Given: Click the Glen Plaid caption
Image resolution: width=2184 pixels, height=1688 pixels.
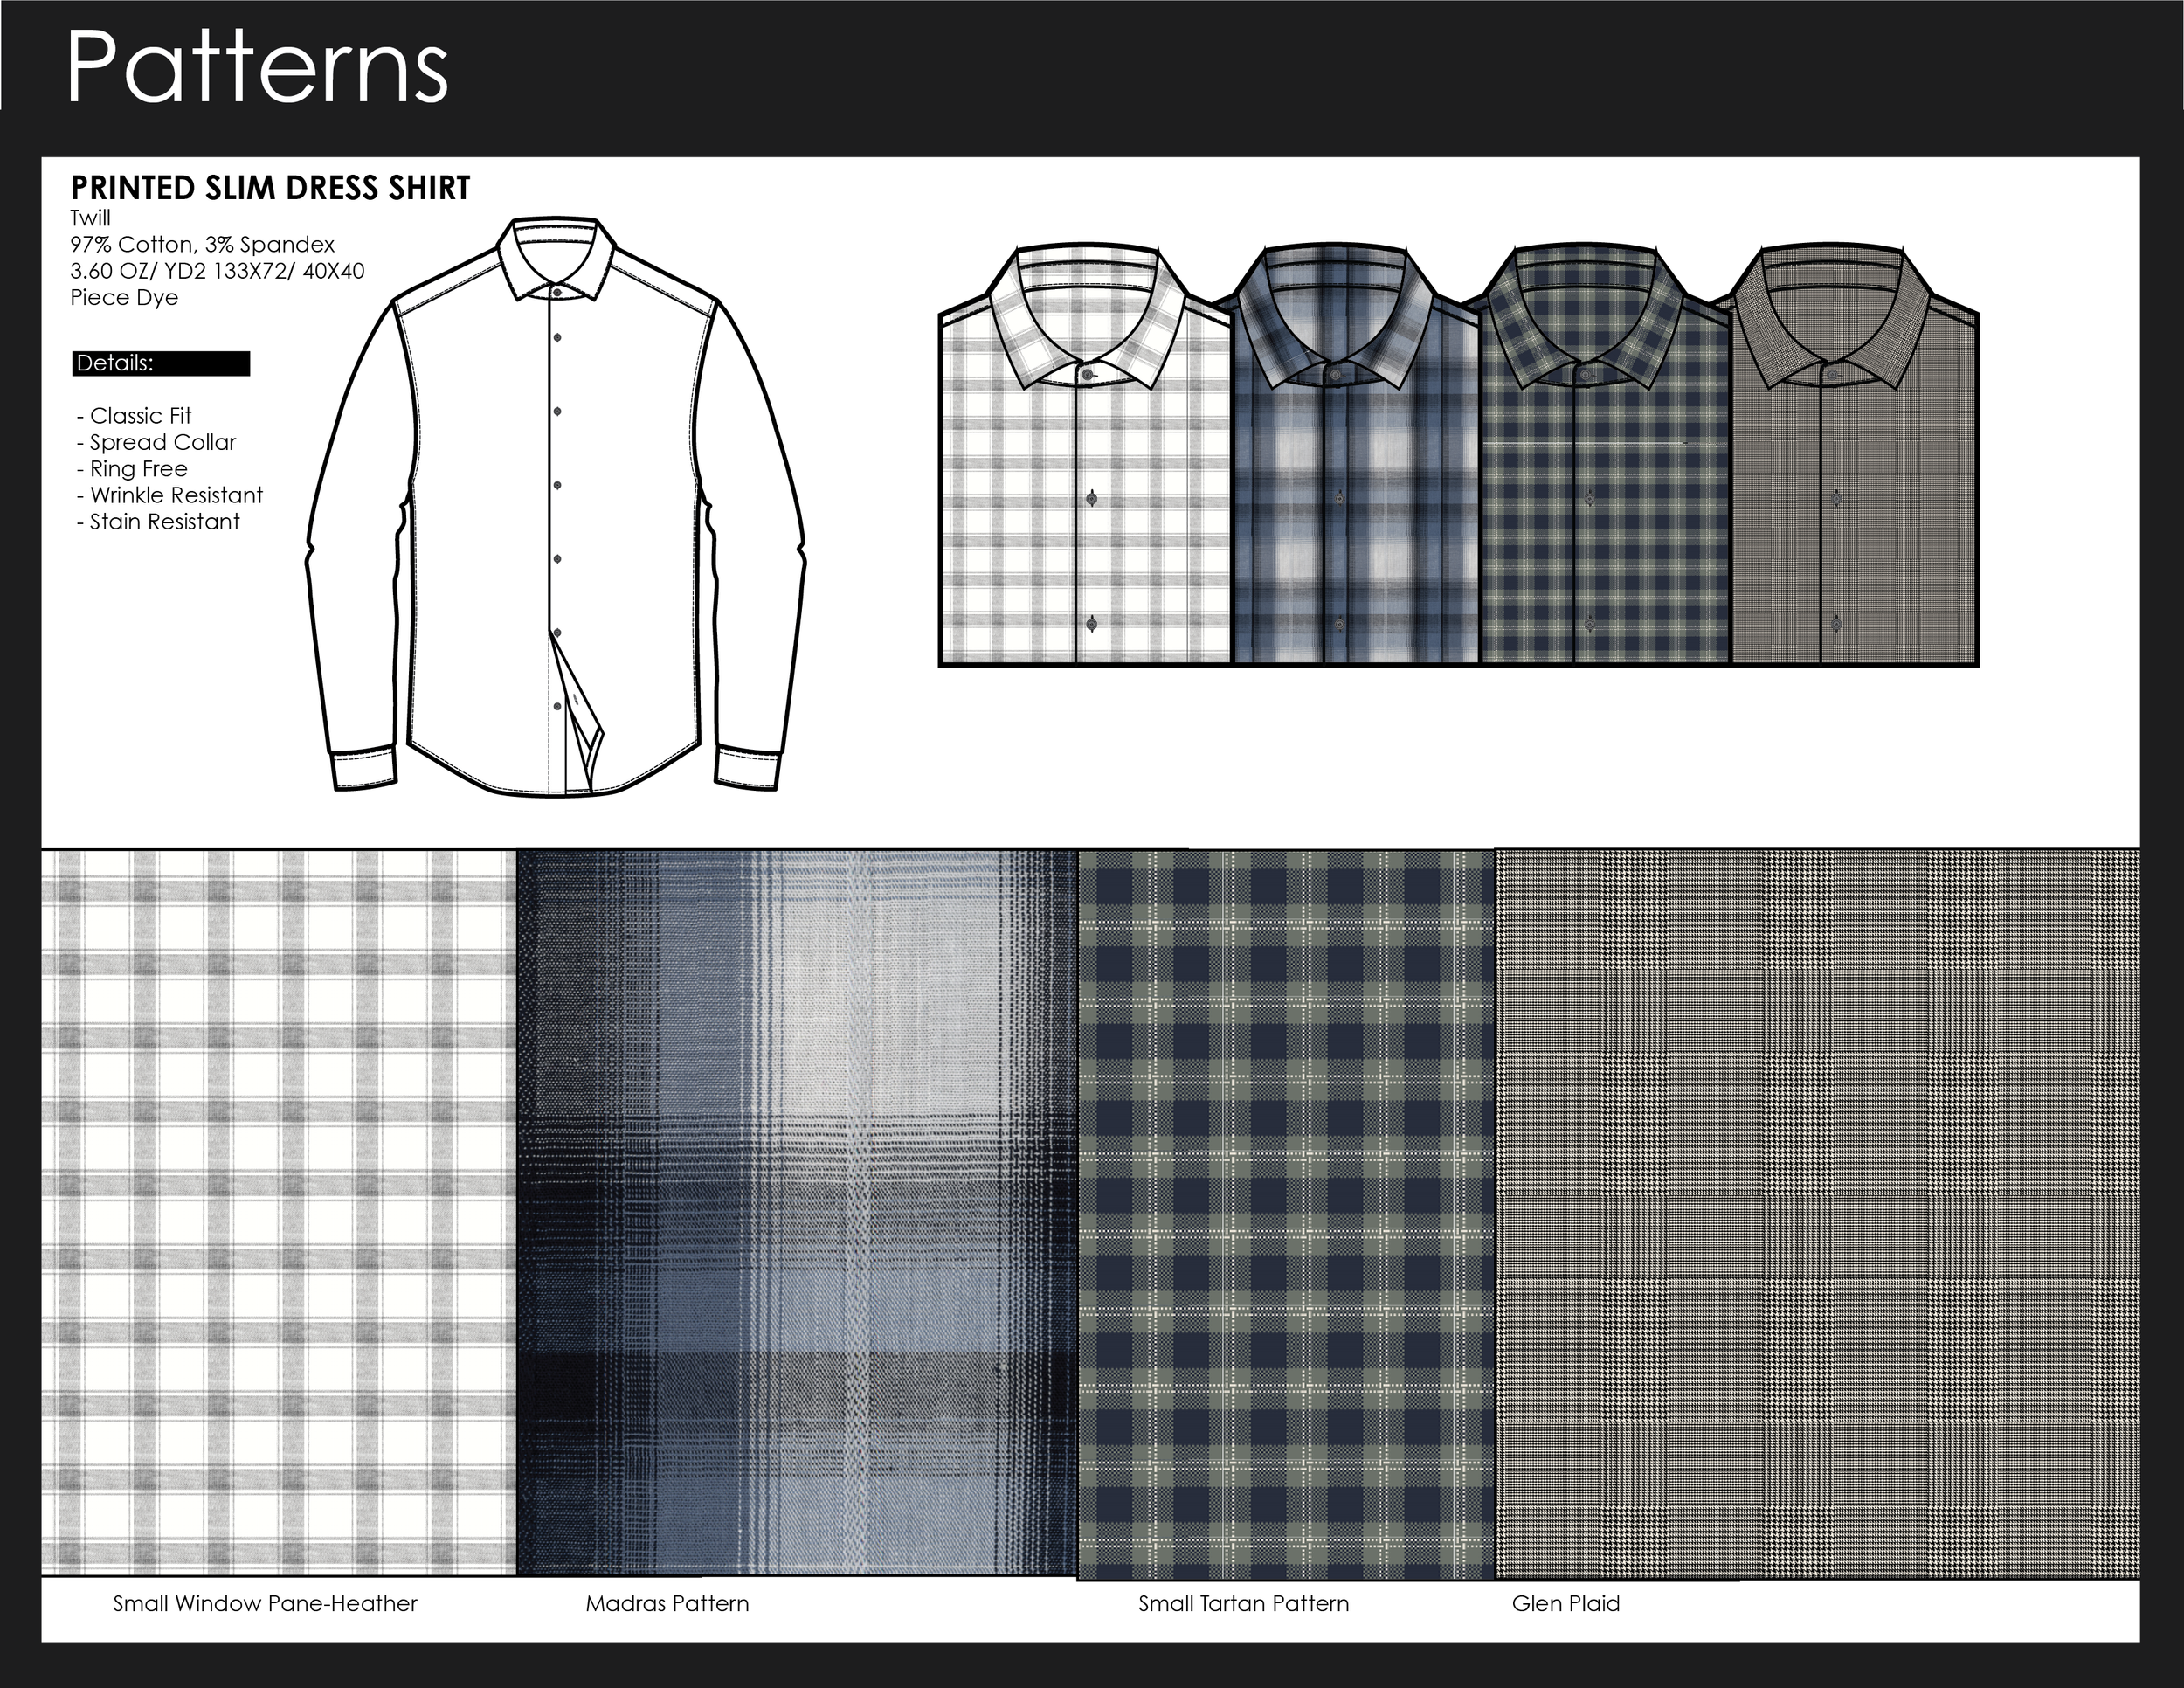Looking at the screenshot, I should [x=1565, y=1604].
